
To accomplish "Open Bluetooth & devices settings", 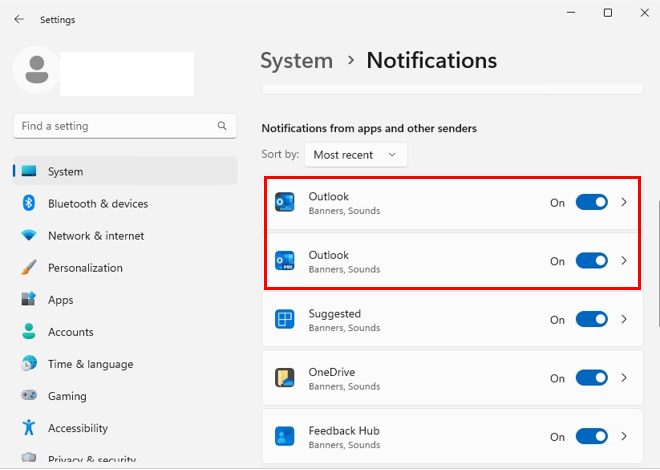I will click(125, 204).
